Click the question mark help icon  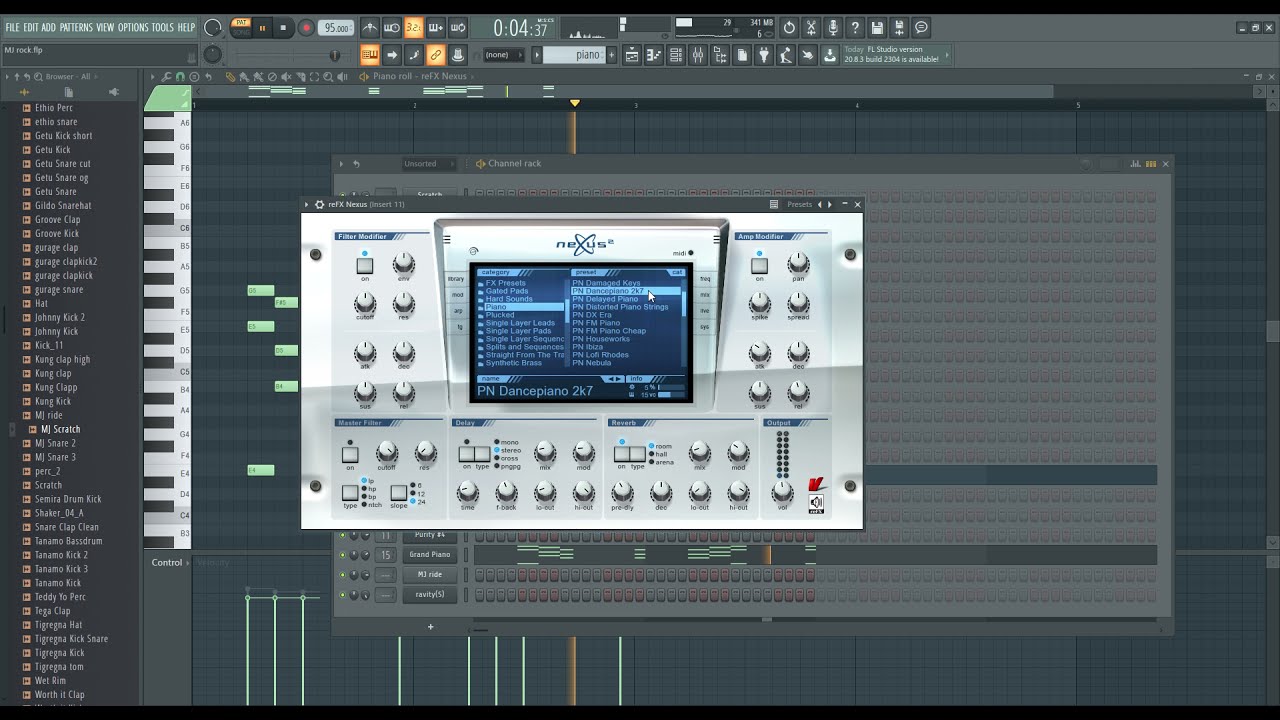[855, 28]
